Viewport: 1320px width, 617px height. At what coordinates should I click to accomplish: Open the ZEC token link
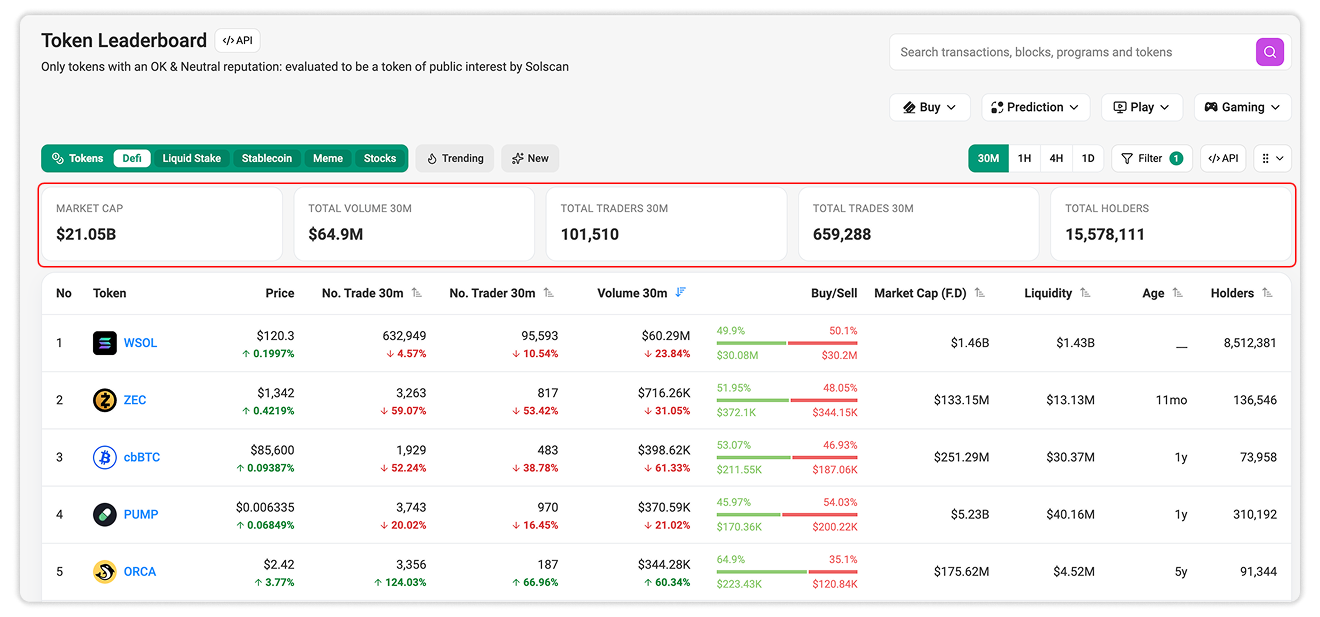tap(135, 400)
